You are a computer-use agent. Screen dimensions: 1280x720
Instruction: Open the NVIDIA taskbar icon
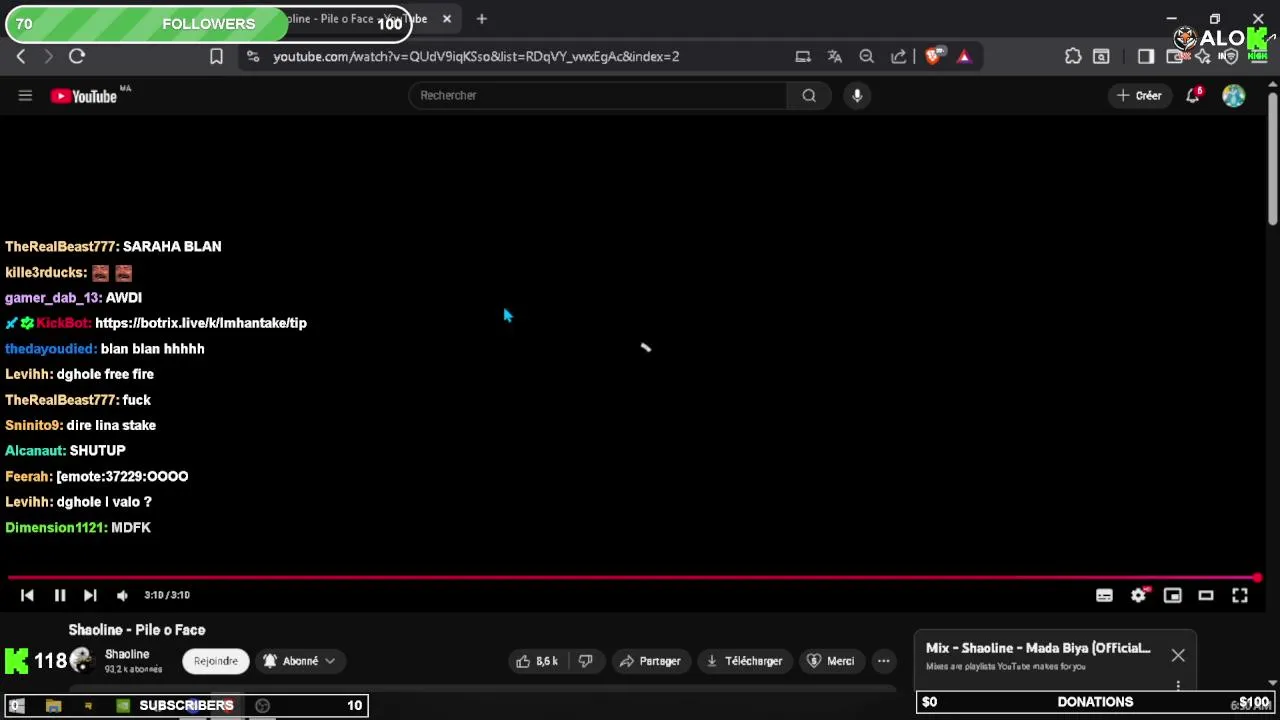coord(122,706)
